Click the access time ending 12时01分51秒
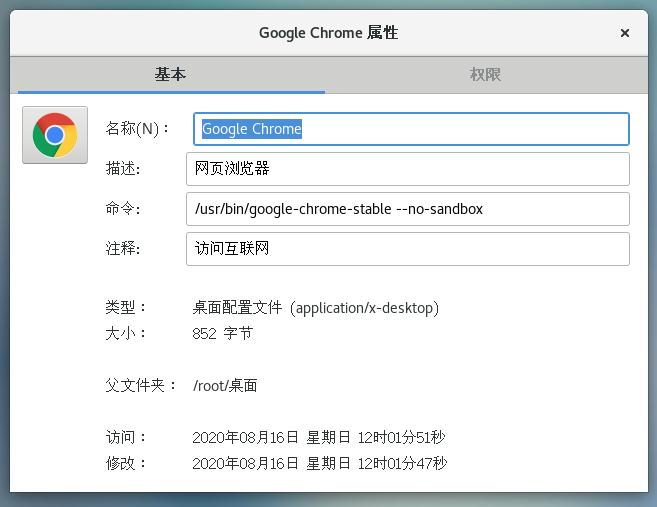Screen dimensions: 657x507 318,437
